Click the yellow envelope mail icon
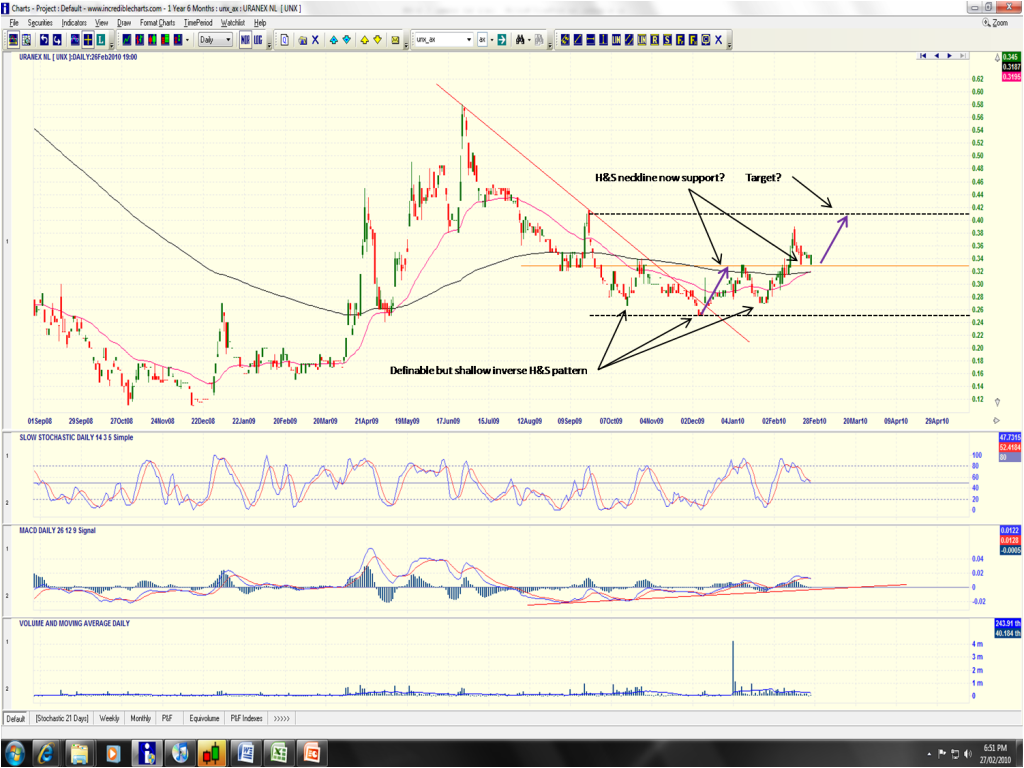The width and height of the screenshot is (1024, 768). click(x=395, y=40)
